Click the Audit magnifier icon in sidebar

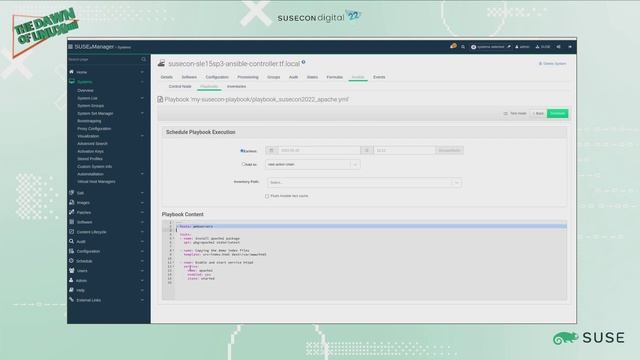click(71, 242)
